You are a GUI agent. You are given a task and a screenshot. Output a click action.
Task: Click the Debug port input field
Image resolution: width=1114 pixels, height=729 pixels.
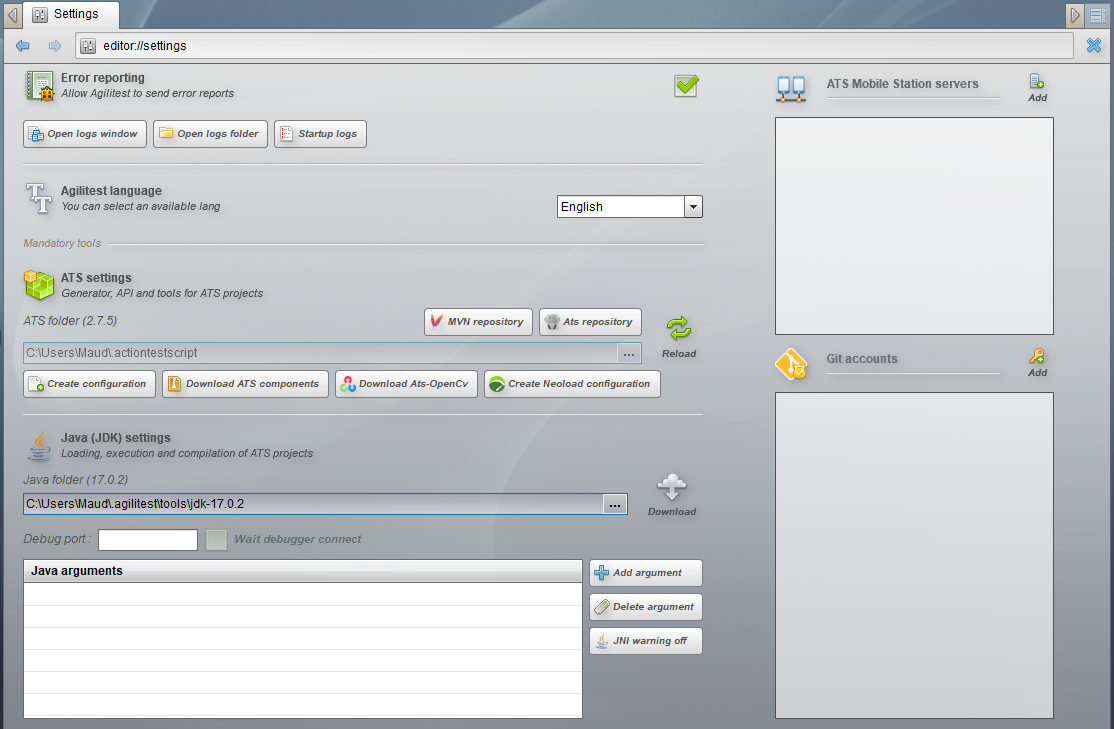(148, 540)
